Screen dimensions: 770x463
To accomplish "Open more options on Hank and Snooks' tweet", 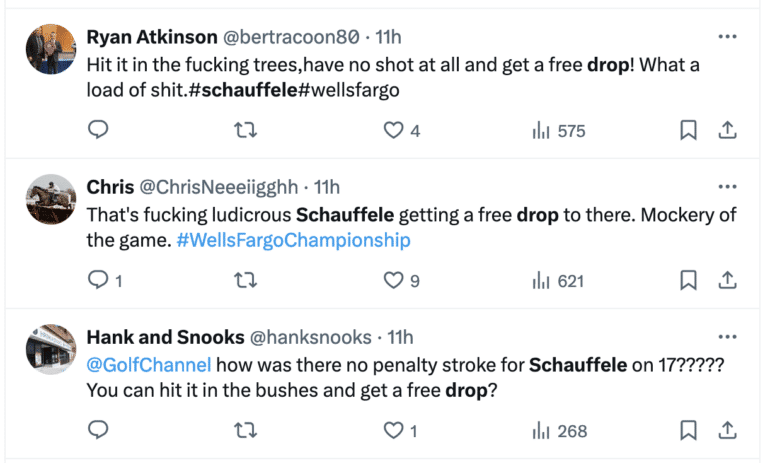I will pyautogui.click(x=727, y=337).
